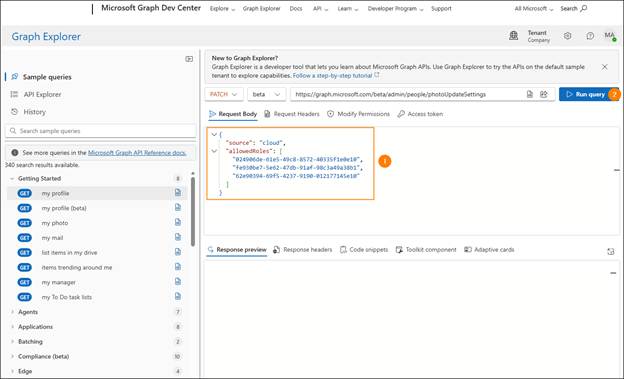Image resolution: width=624 pixels, height=379 pixels.
Task: Fold the root JSON object in editor
Action: click(214, 135)
